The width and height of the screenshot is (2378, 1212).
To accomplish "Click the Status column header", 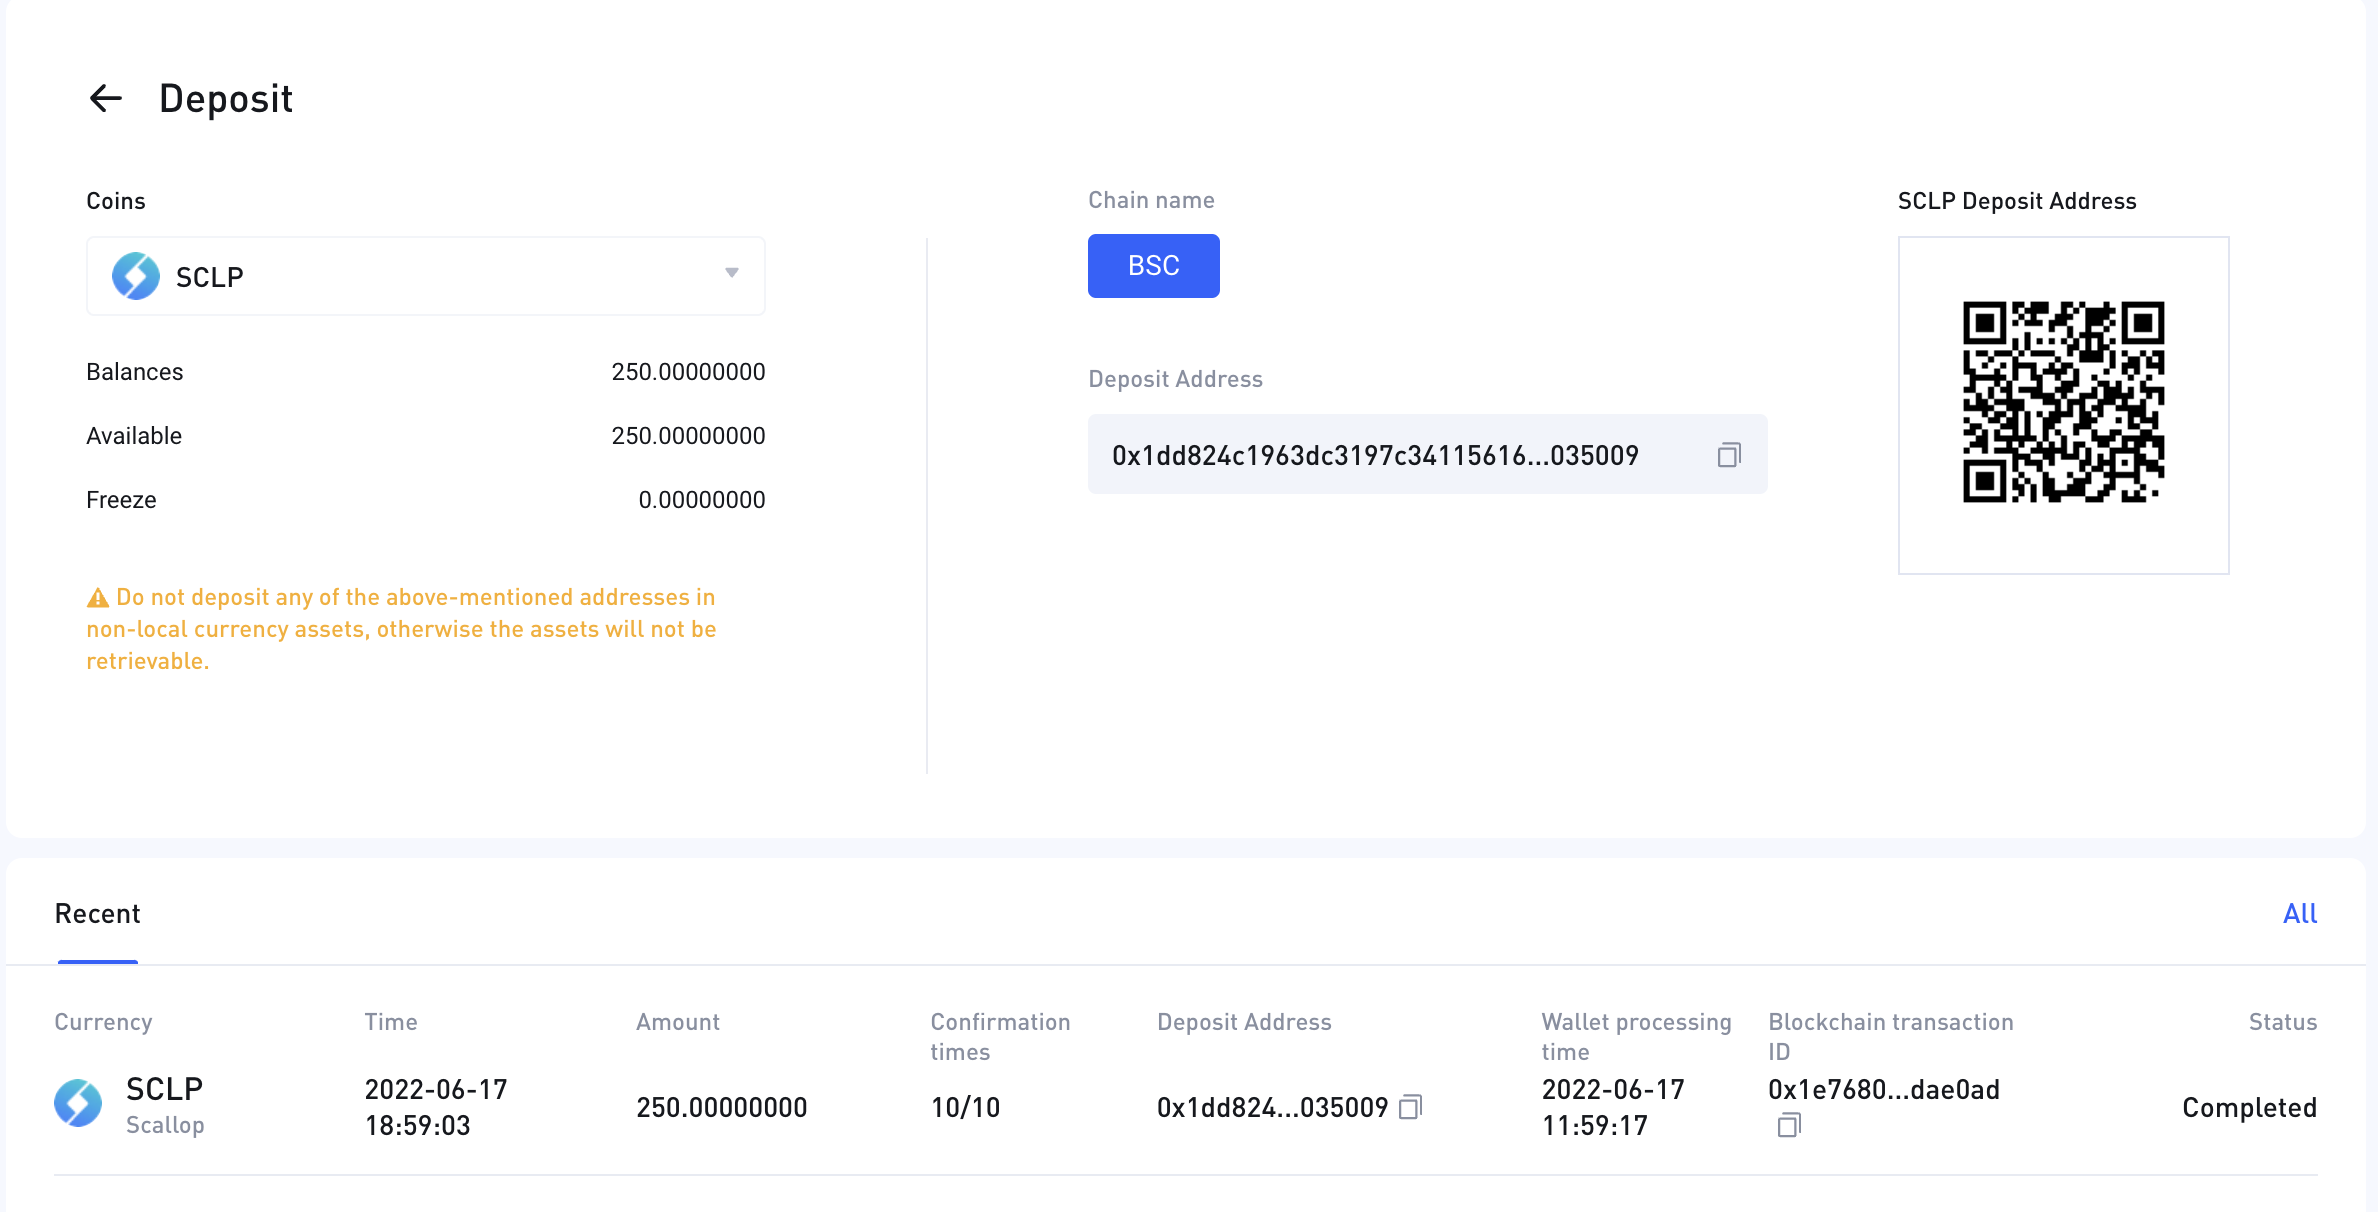I will tap(2283, 1022).
